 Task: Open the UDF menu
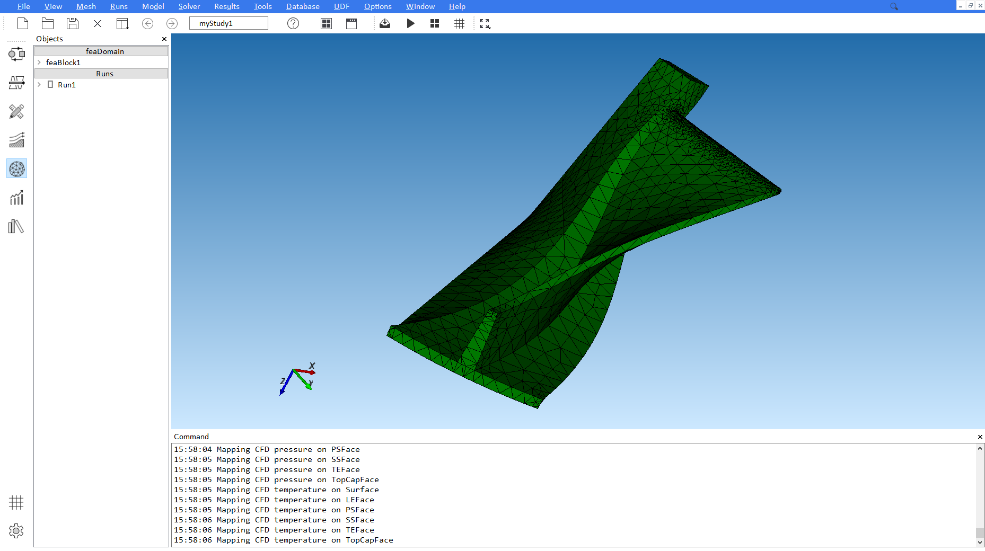(x=342, y=6)
